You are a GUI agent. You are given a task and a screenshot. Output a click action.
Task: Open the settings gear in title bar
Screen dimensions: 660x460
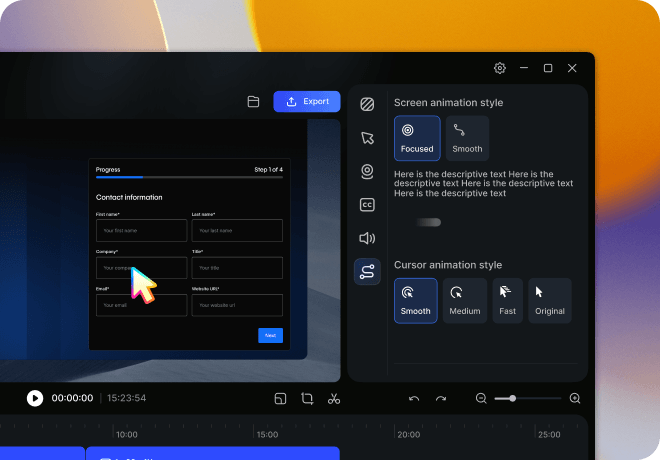click(500, 68)
